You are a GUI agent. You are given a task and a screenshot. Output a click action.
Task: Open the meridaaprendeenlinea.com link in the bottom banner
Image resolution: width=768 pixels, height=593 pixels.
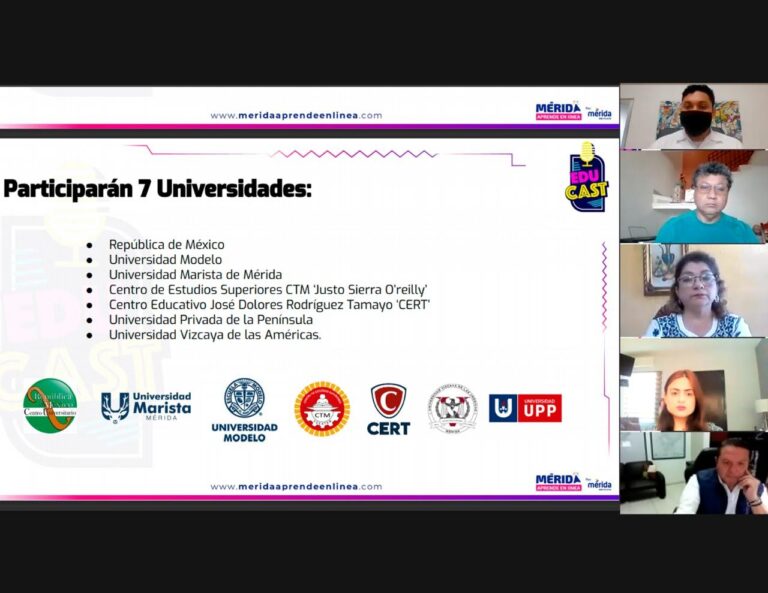click(x=296, y=487)
